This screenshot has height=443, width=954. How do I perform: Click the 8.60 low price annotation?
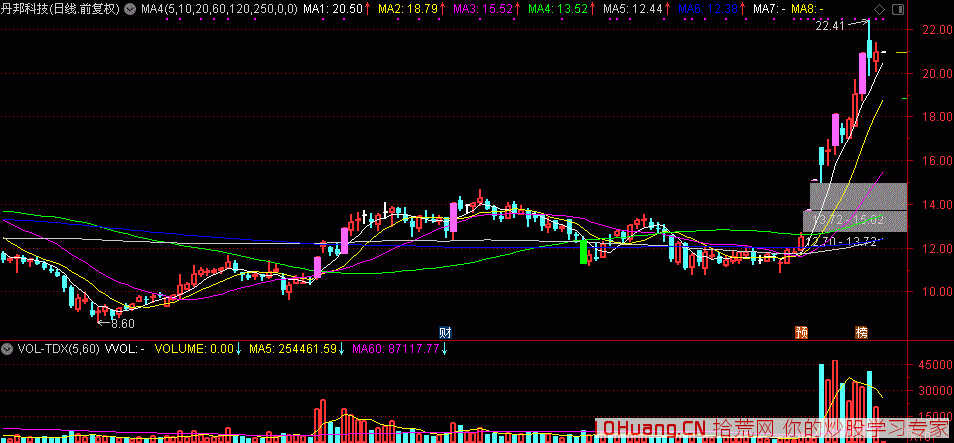pyautogui.click(x=123, y=324)
